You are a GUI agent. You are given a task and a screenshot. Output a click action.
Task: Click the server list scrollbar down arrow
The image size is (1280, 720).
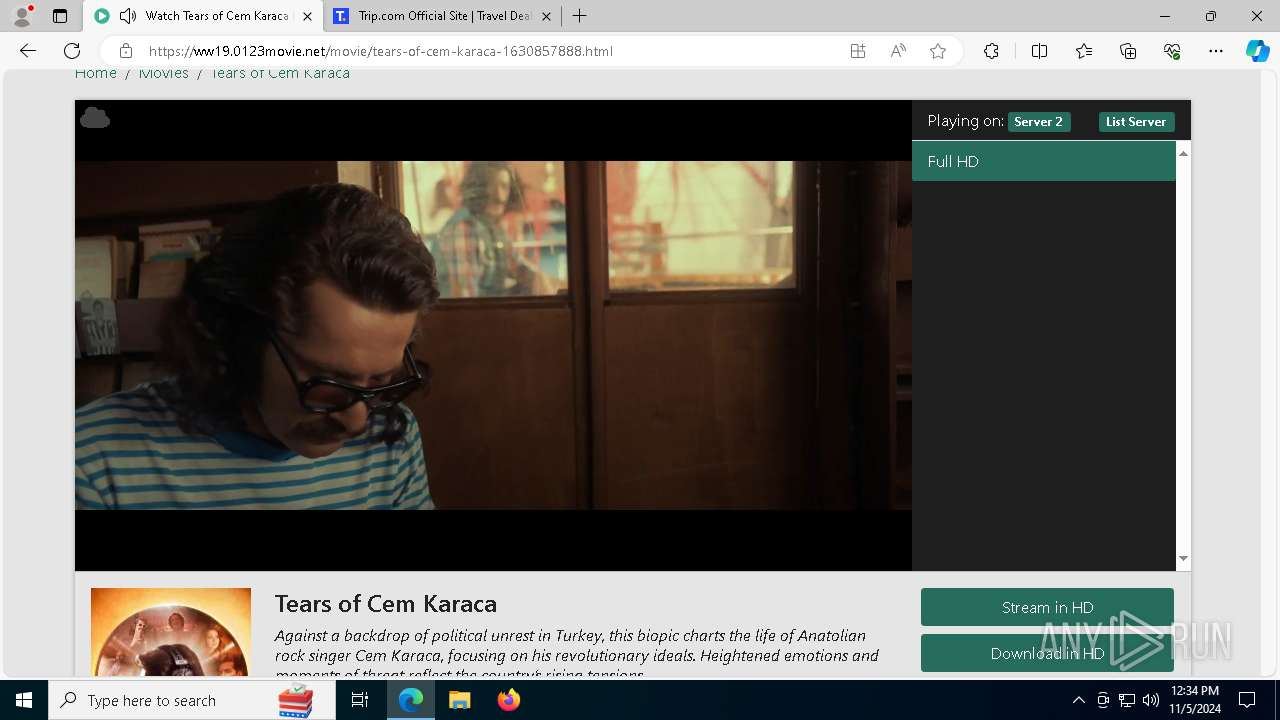click(1183, 559)
